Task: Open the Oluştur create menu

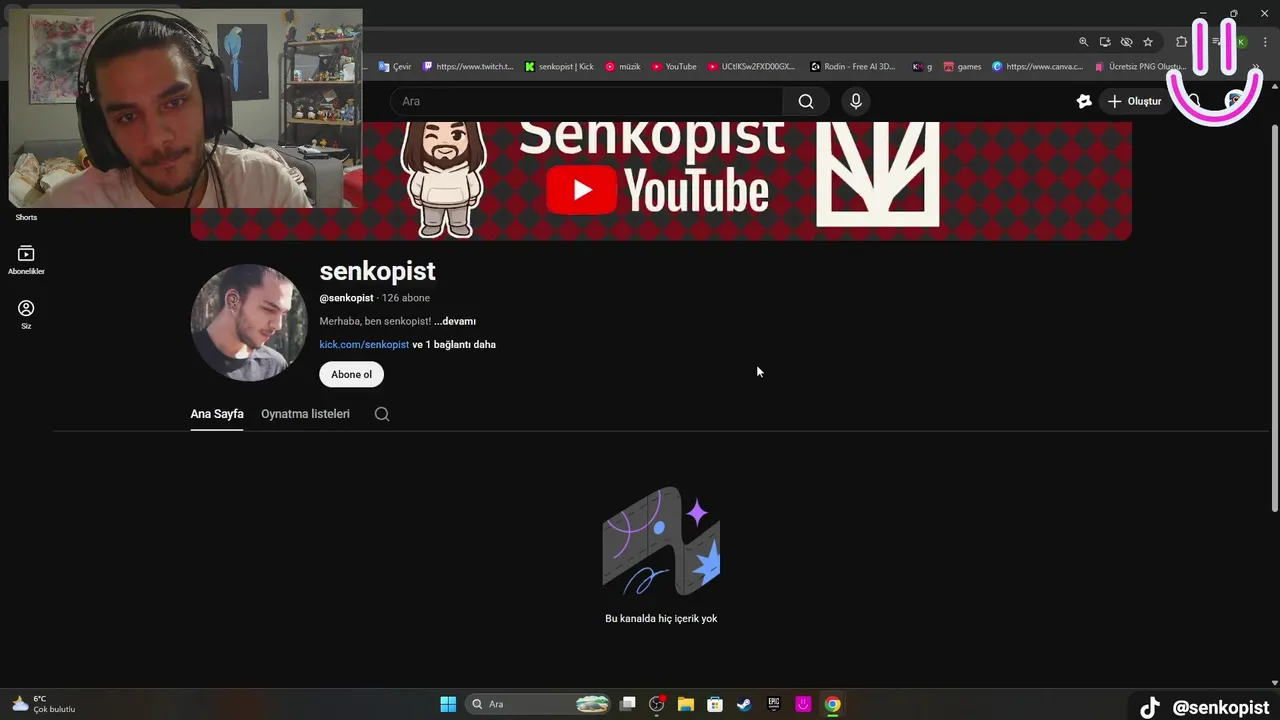Action: point(1135,101)
